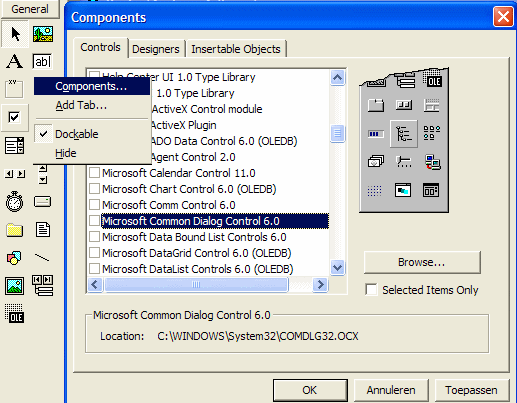Select the Pointer tool in the toolbox
The height and width of the screenshot is (403, 517).
15,34
